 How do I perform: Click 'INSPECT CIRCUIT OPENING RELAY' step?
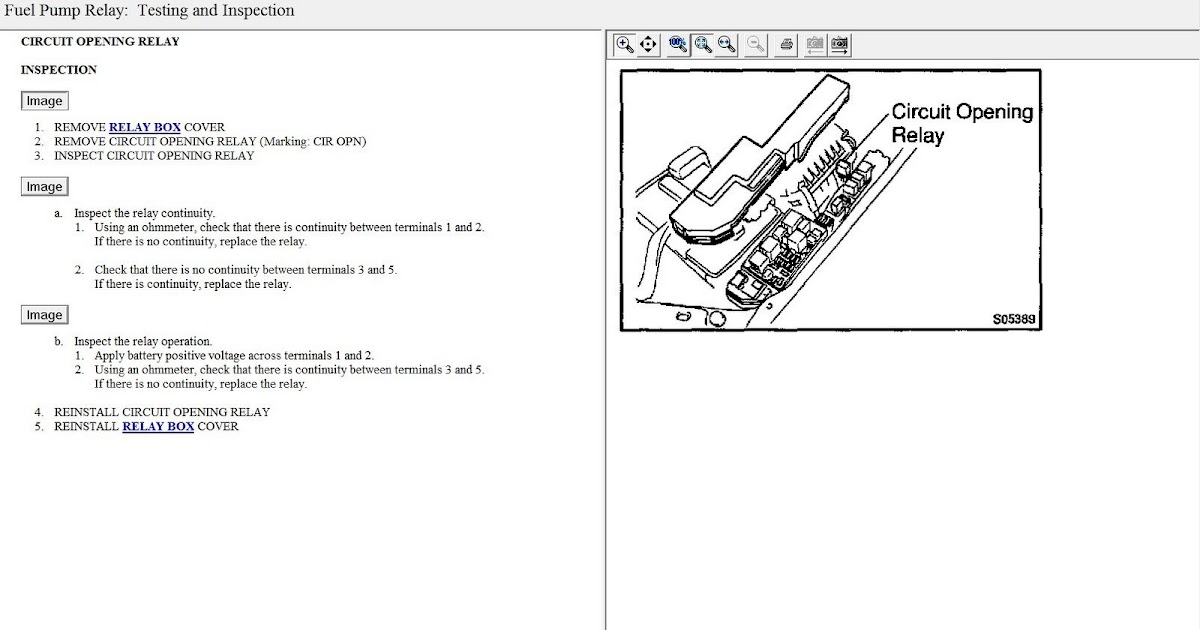[x=154, y=156]
